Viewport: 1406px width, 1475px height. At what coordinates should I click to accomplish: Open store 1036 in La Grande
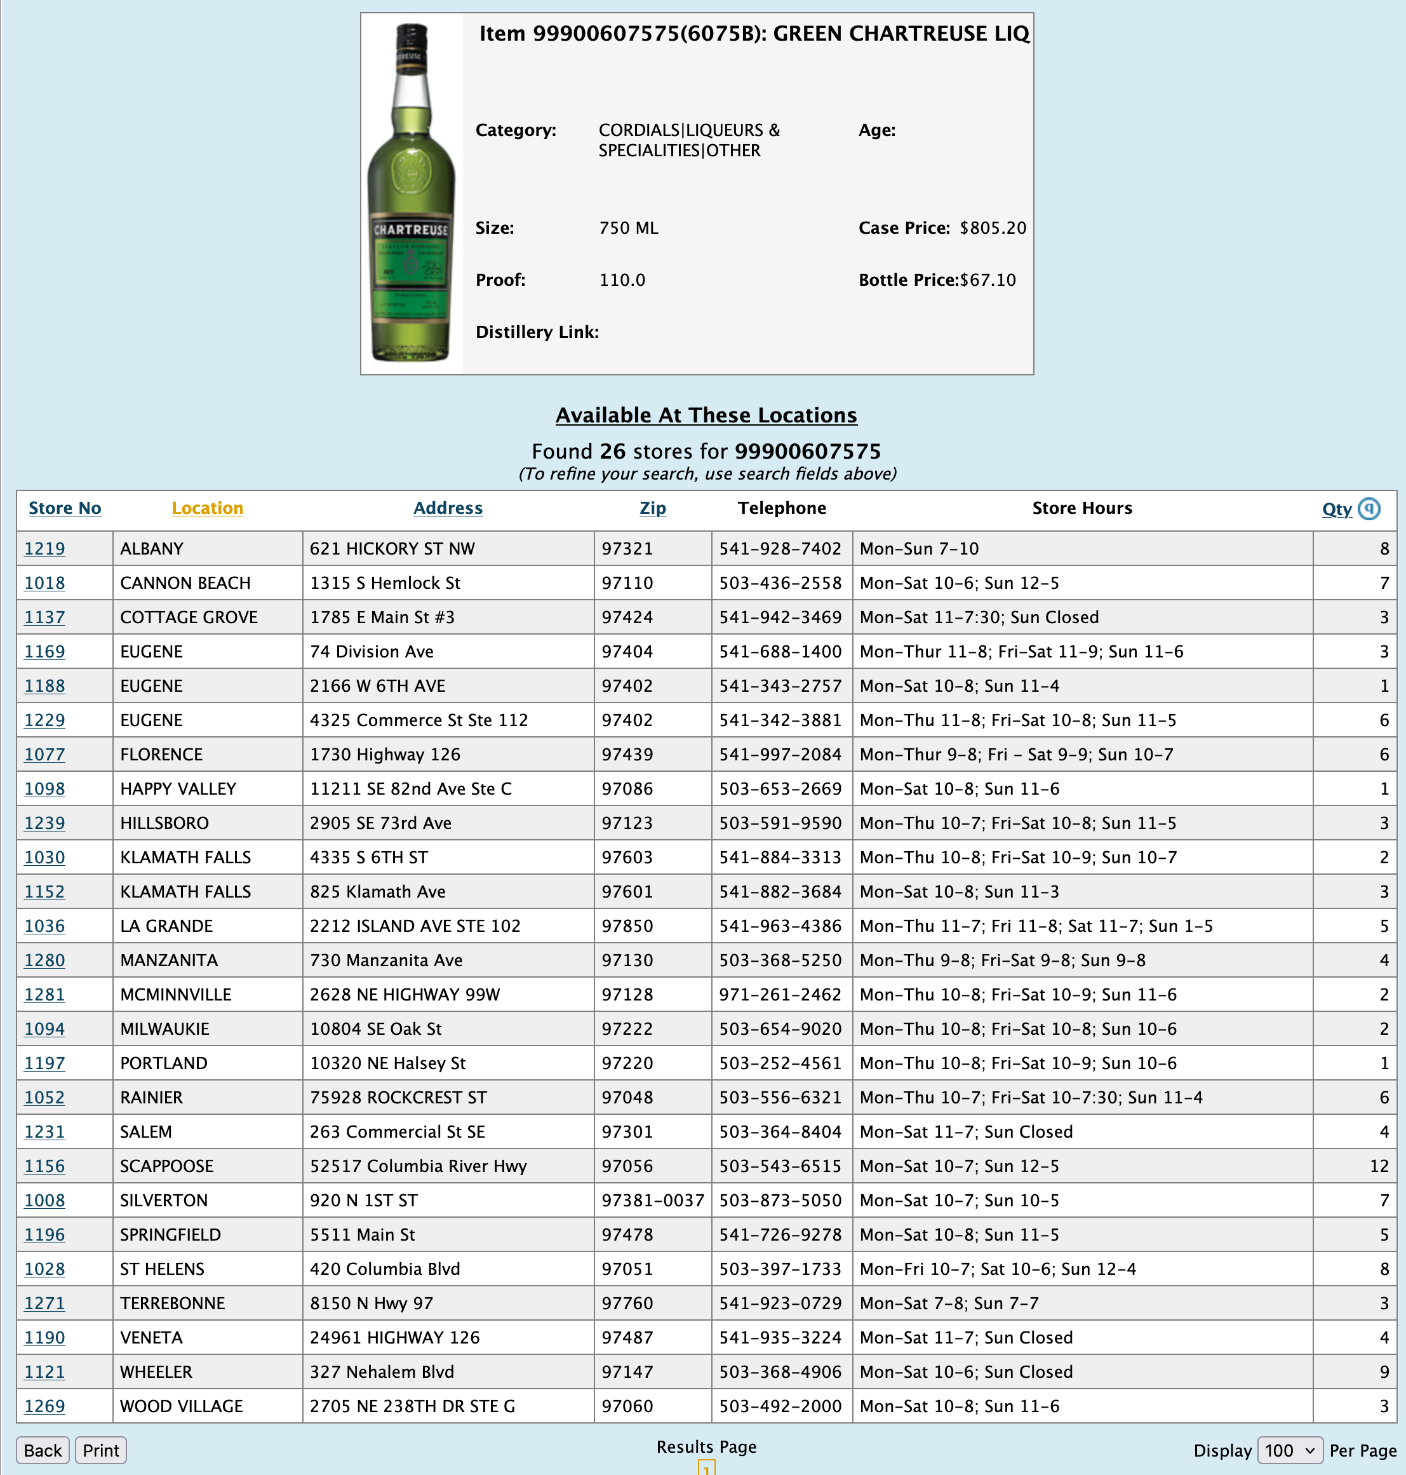pyautogui.click(x=45, y=926)
